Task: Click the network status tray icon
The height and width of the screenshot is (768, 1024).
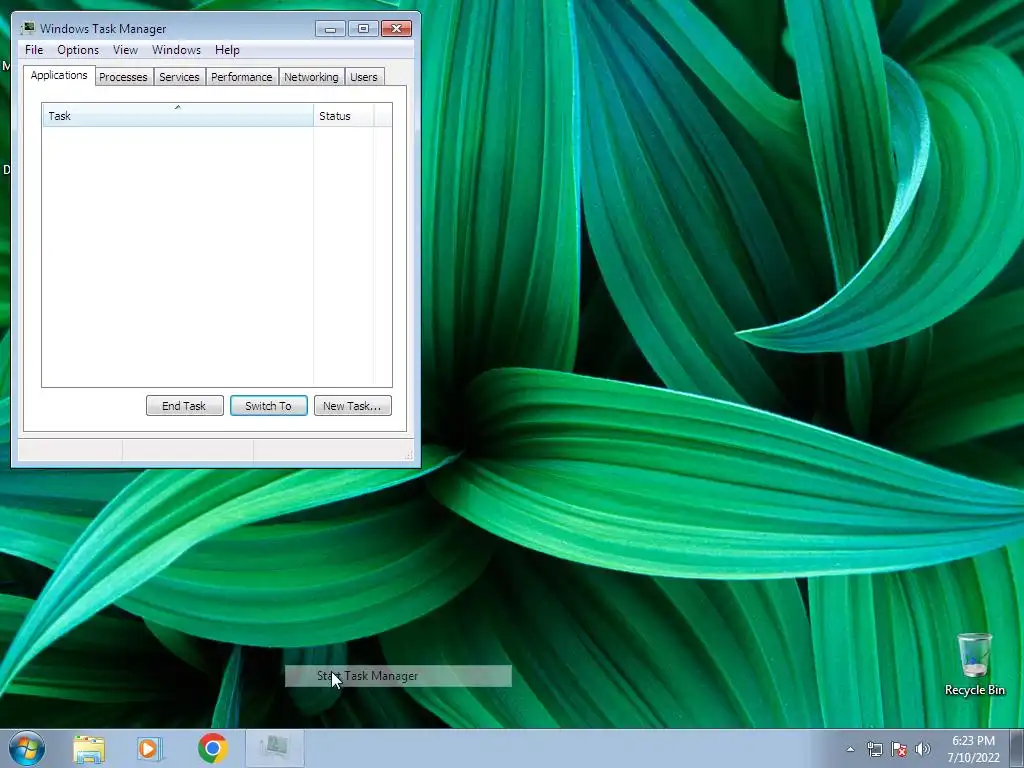Action: tap(874, 749)
